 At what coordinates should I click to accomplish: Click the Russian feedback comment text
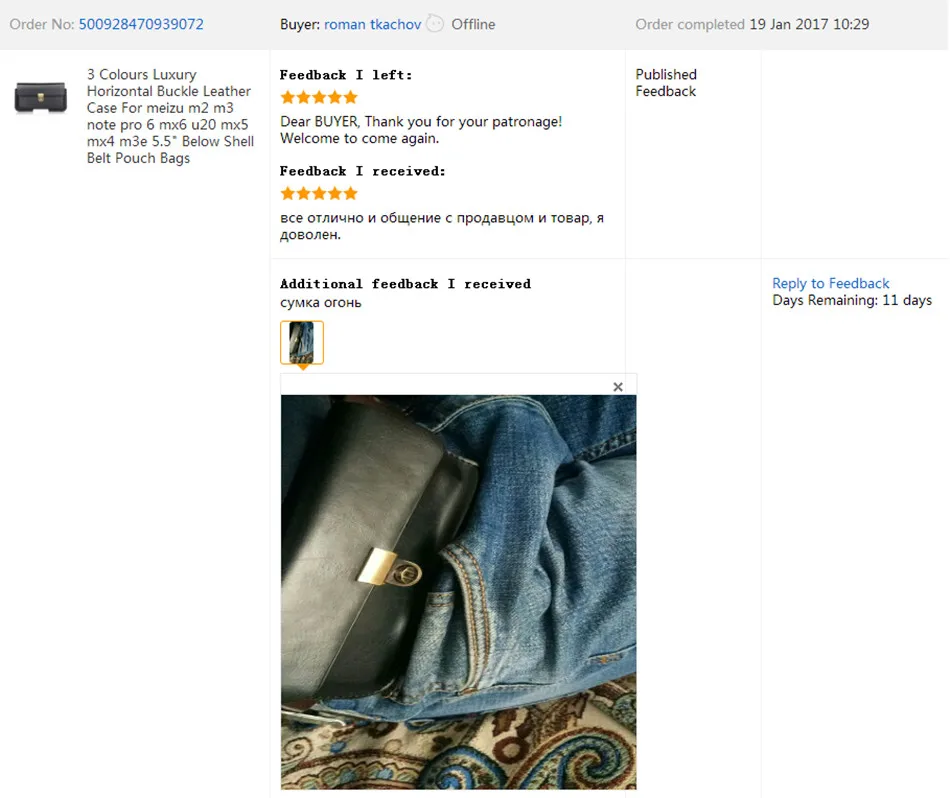click(442, 226)
